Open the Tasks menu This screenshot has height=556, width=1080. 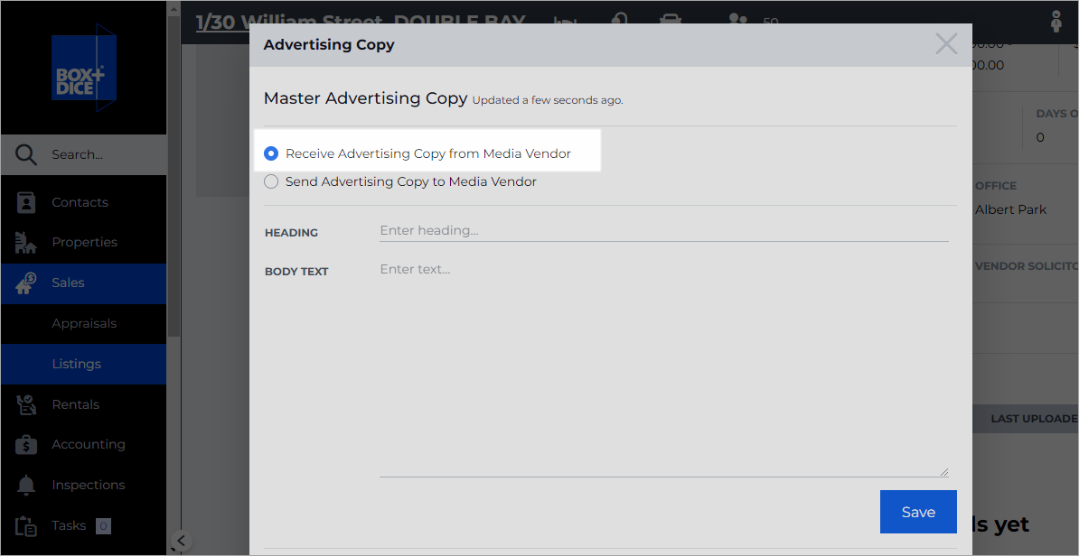(x=83, y=526)
